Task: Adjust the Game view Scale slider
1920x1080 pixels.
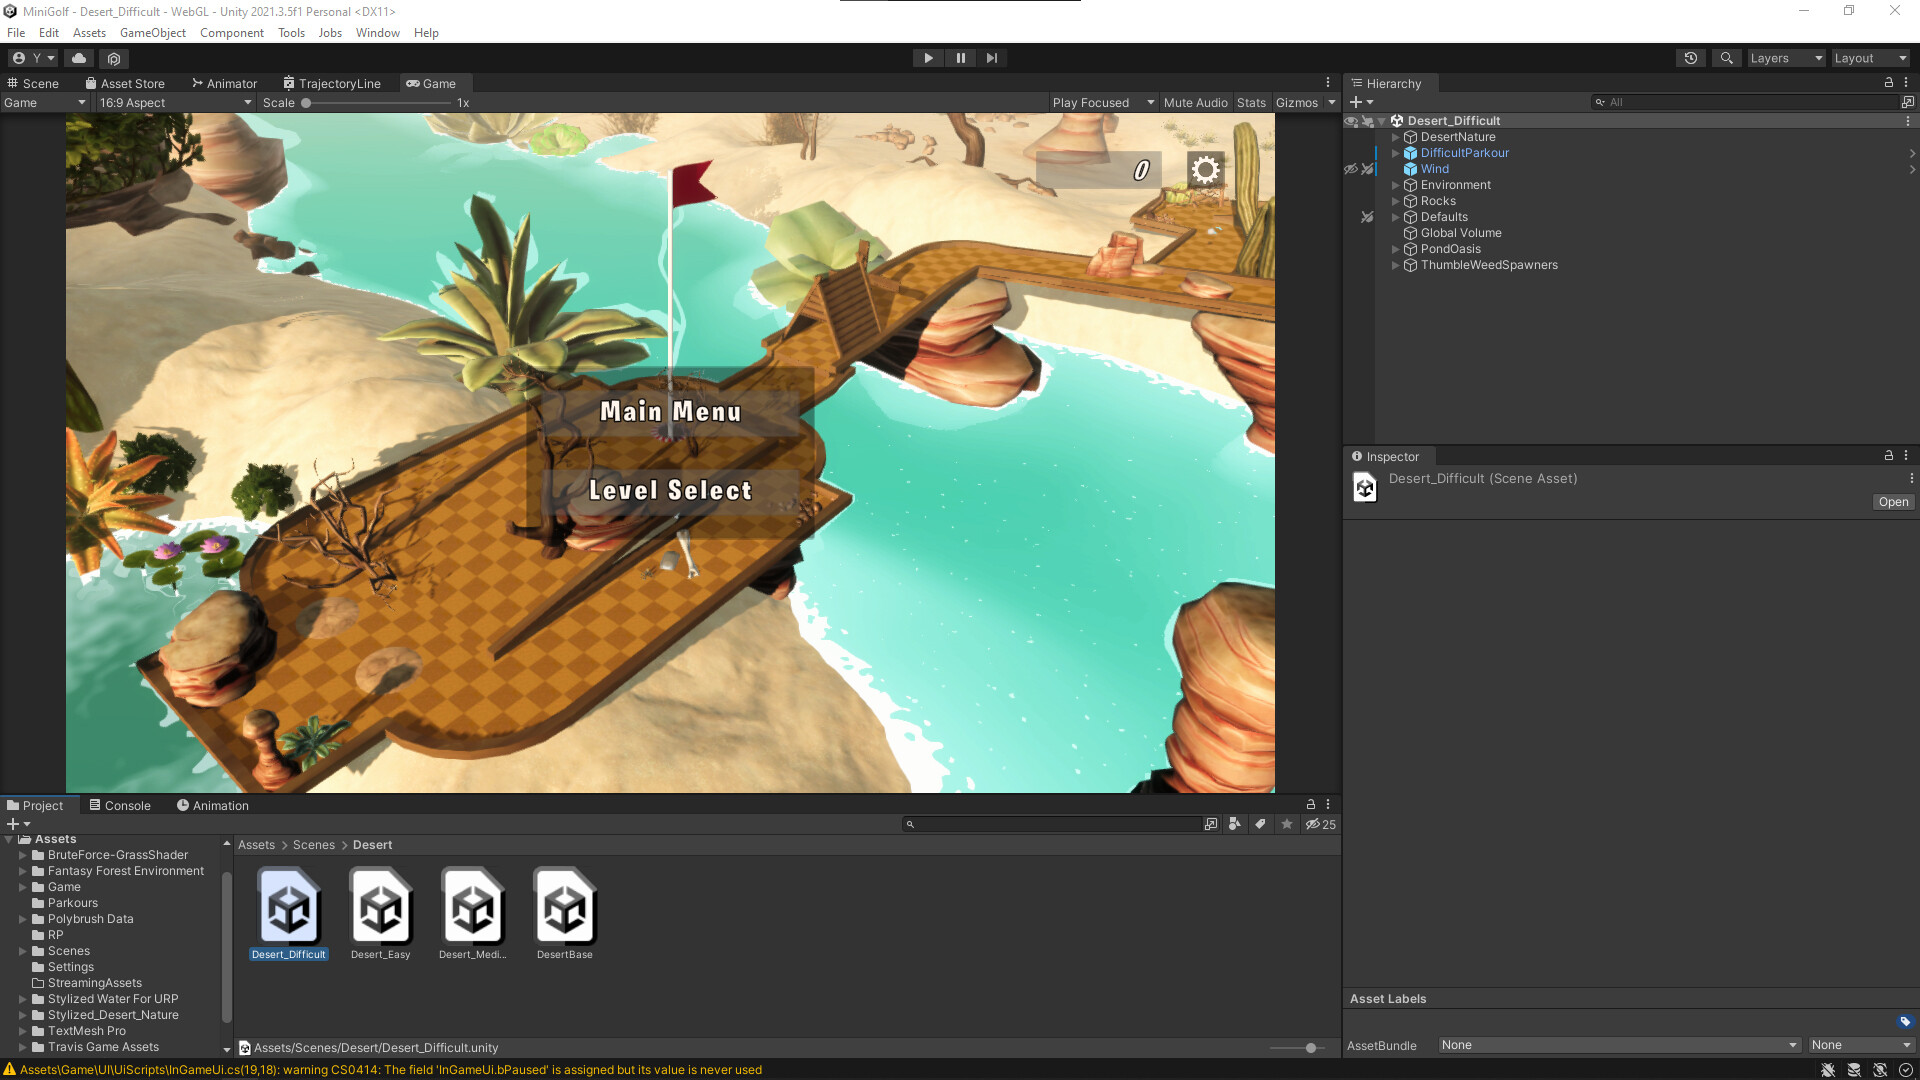Action: click(307, 103)
